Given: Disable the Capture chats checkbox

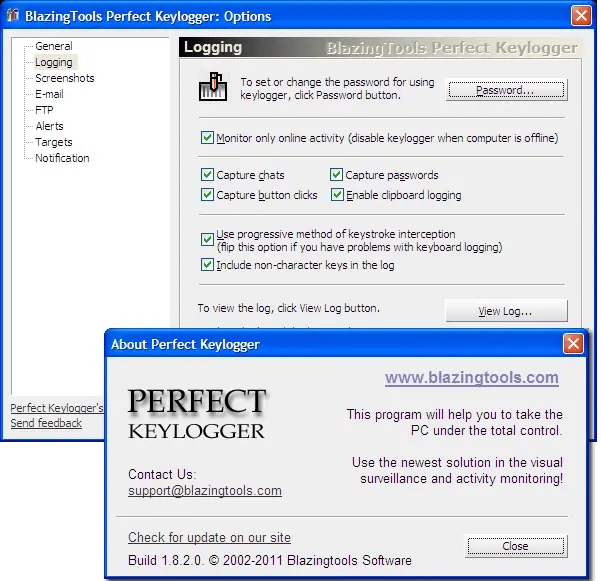Looking at the screenshot, I should click(x=207, y=175).
